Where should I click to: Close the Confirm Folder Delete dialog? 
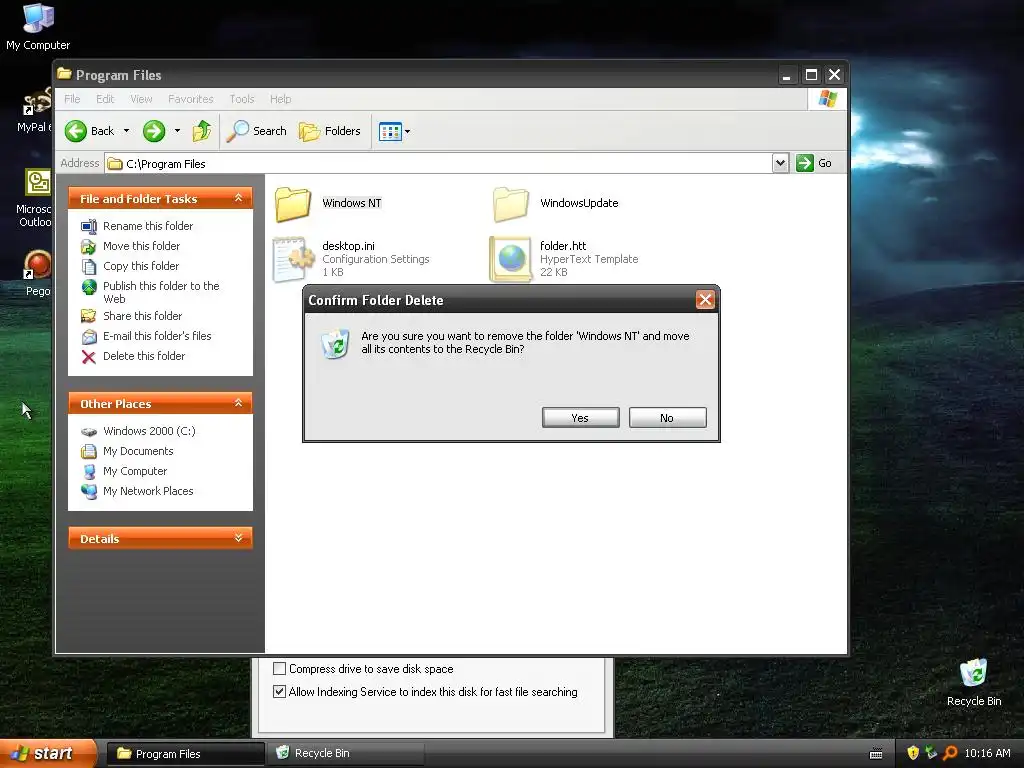pyautogui.click(x=705, y=300)
